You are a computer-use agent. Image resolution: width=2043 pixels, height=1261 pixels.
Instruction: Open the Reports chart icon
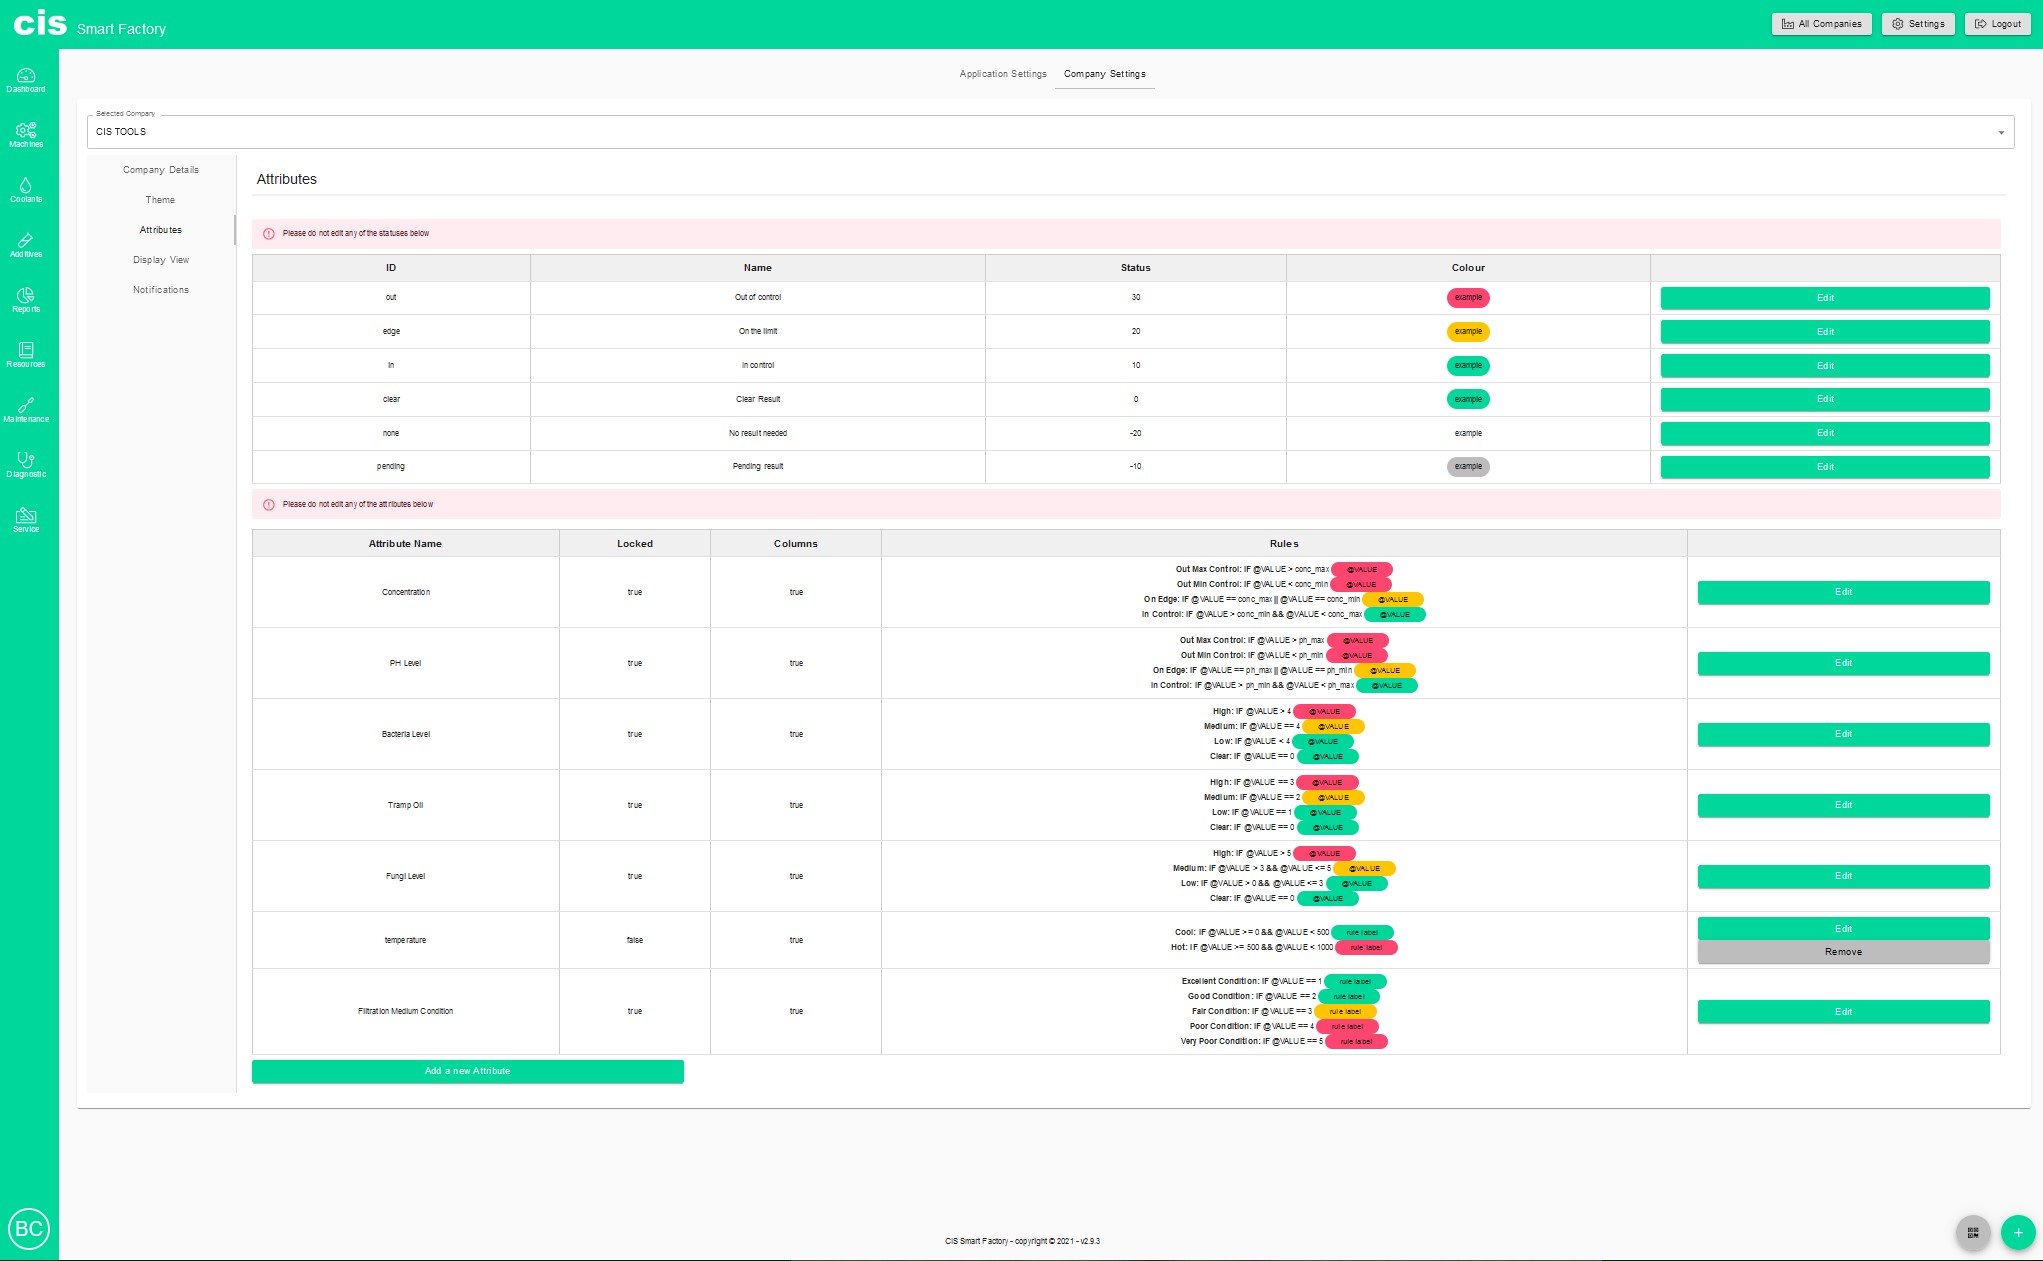[26, 300]
